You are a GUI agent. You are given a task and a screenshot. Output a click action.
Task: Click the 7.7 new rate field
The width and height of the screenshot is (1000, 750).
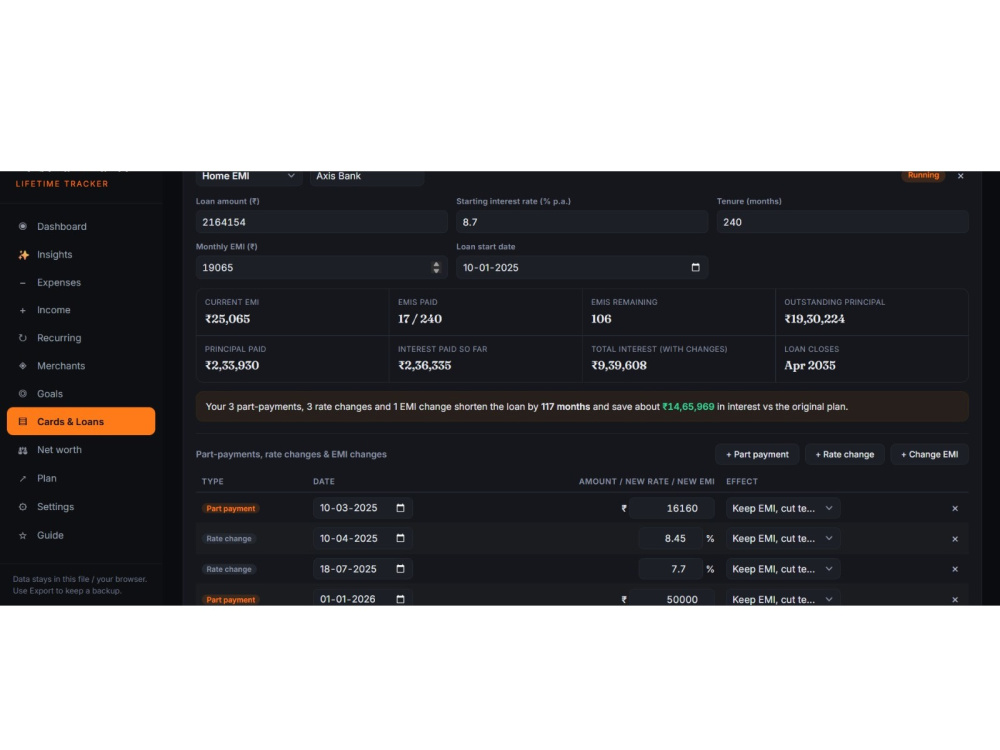tap(670, 569)
